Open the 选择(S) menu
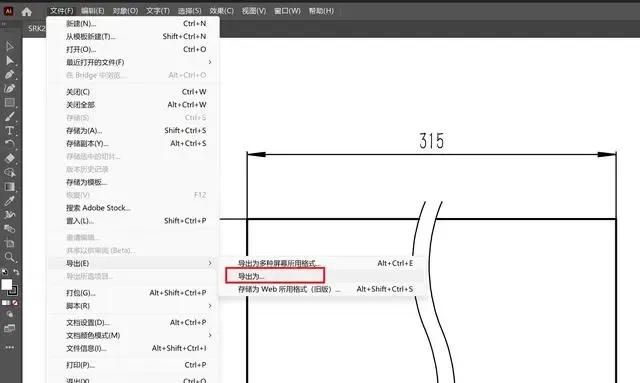The width and height of the screenshot is (640, 383). (189, 11)
